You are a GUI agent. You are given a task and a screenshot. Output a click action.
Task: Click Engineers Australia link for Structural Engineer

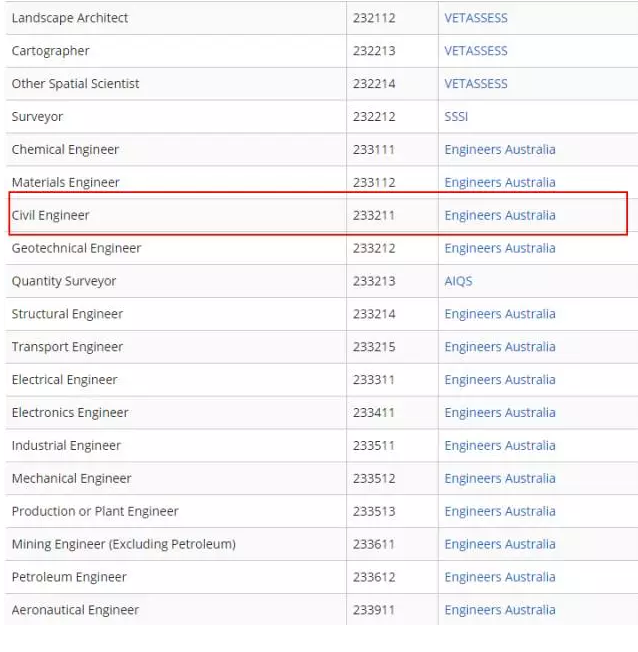pos(499,314)
